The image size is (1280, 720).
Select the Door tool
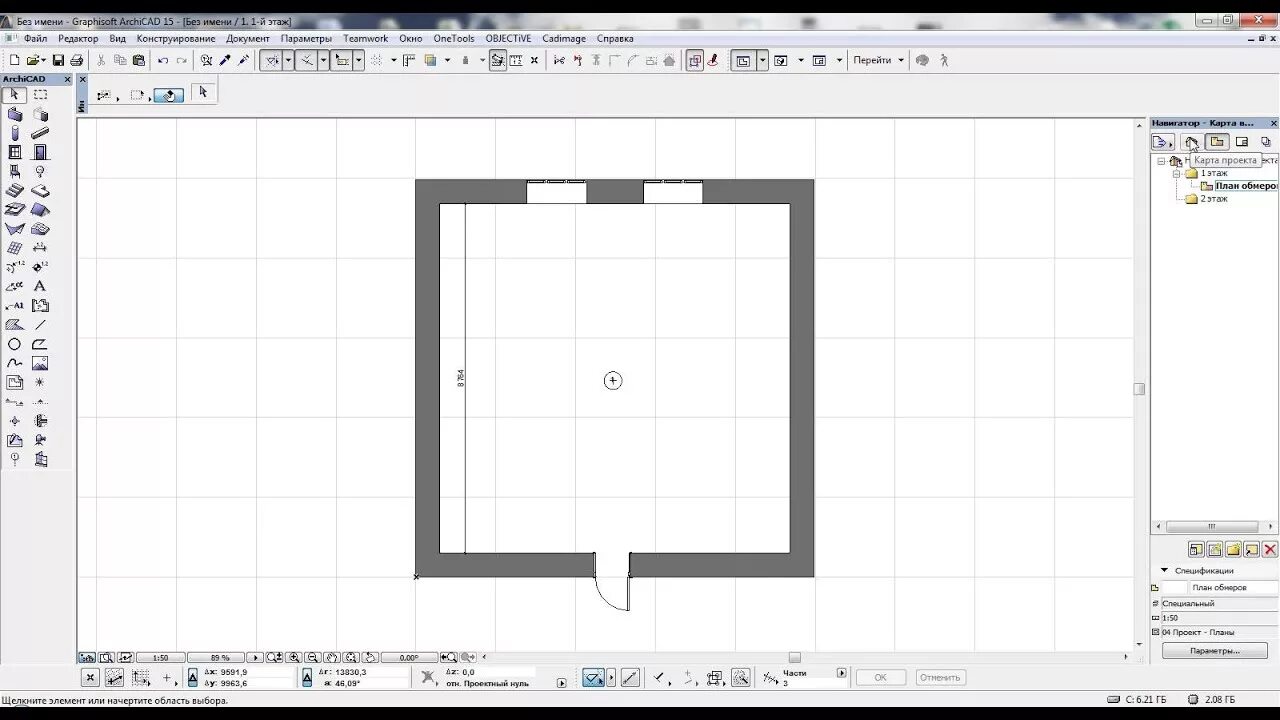click(x=40, y=152)
